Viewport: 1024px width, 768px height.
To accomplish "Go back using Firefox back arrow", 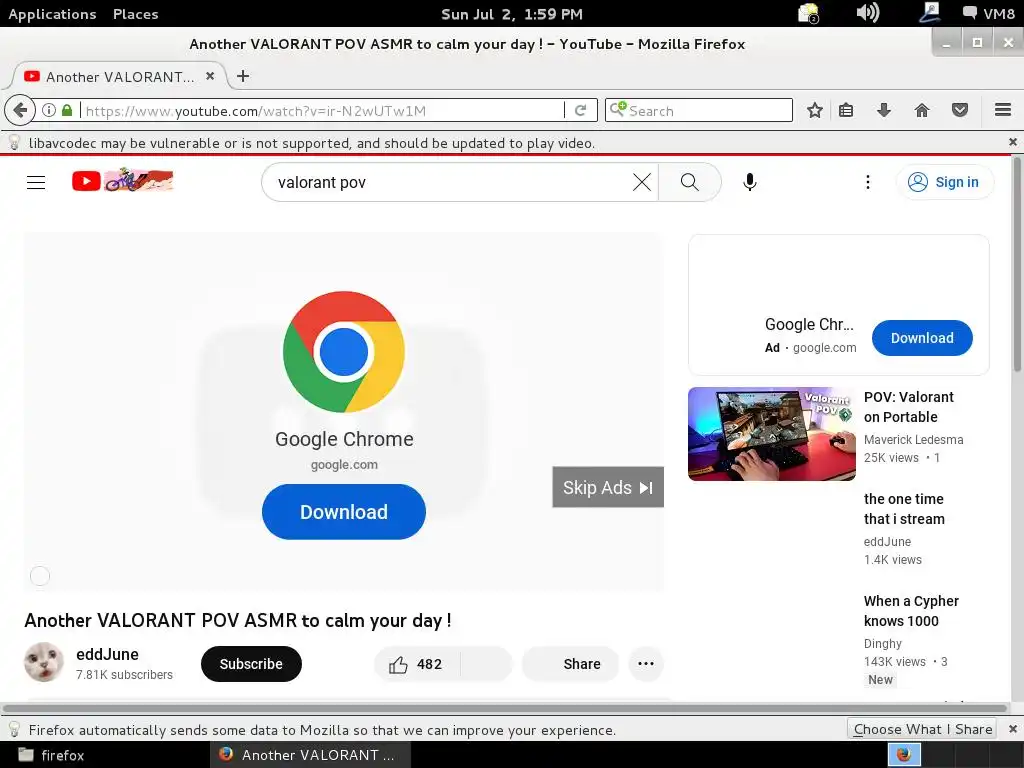I will pyautogui.click(x=20, y=110).
